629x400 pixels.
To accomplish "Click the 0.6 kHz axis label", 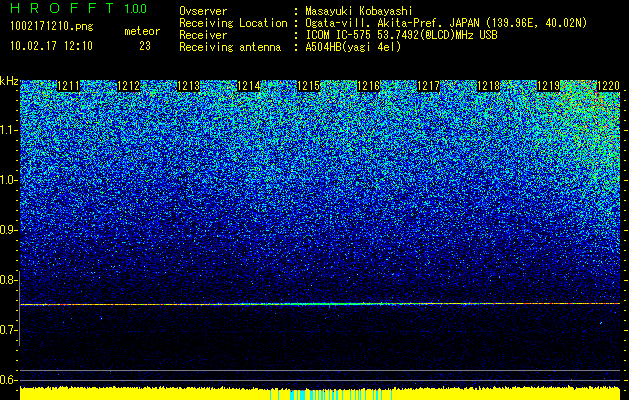I will tap(8, 380).
